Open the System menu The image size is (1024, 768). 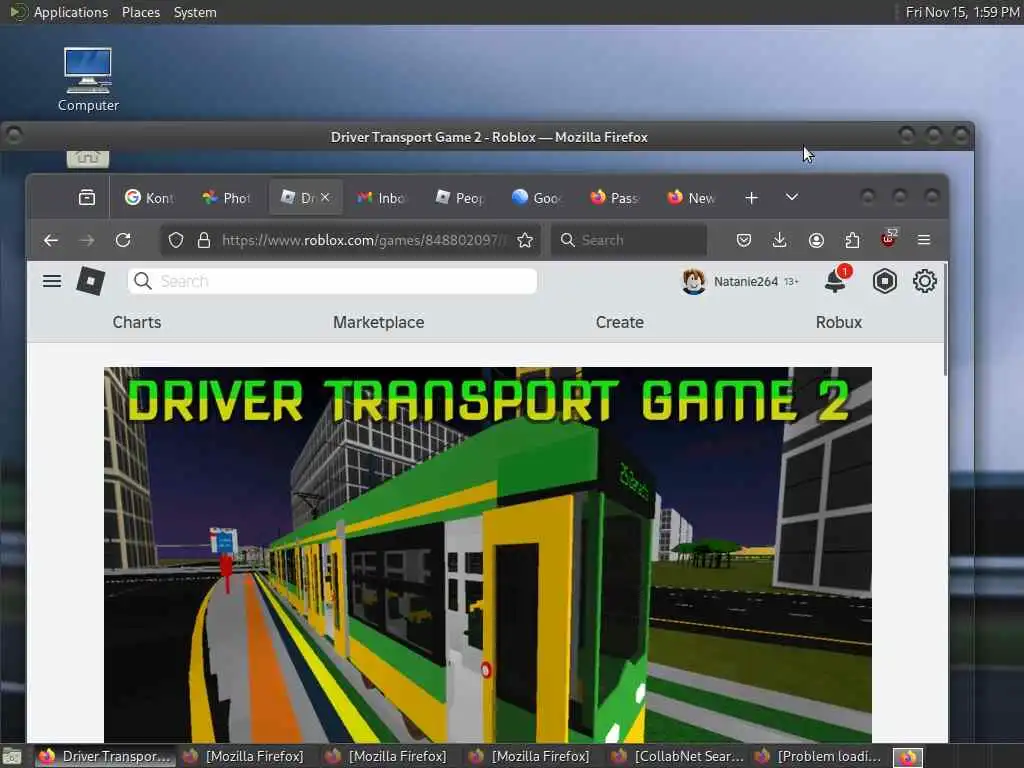point(195,12)
